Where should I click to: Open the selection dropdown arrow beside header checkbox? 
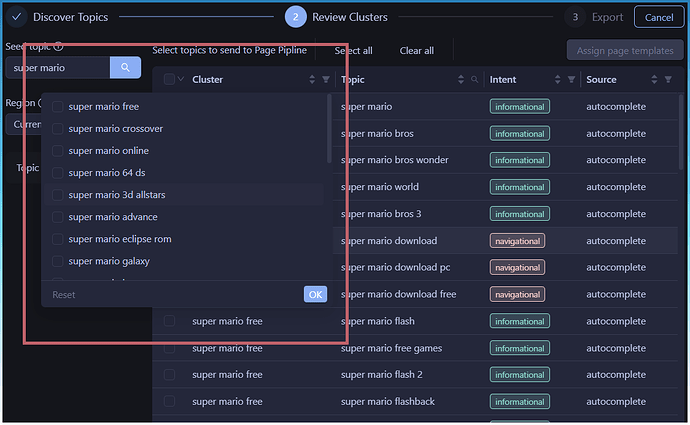[x=181, y=80]
